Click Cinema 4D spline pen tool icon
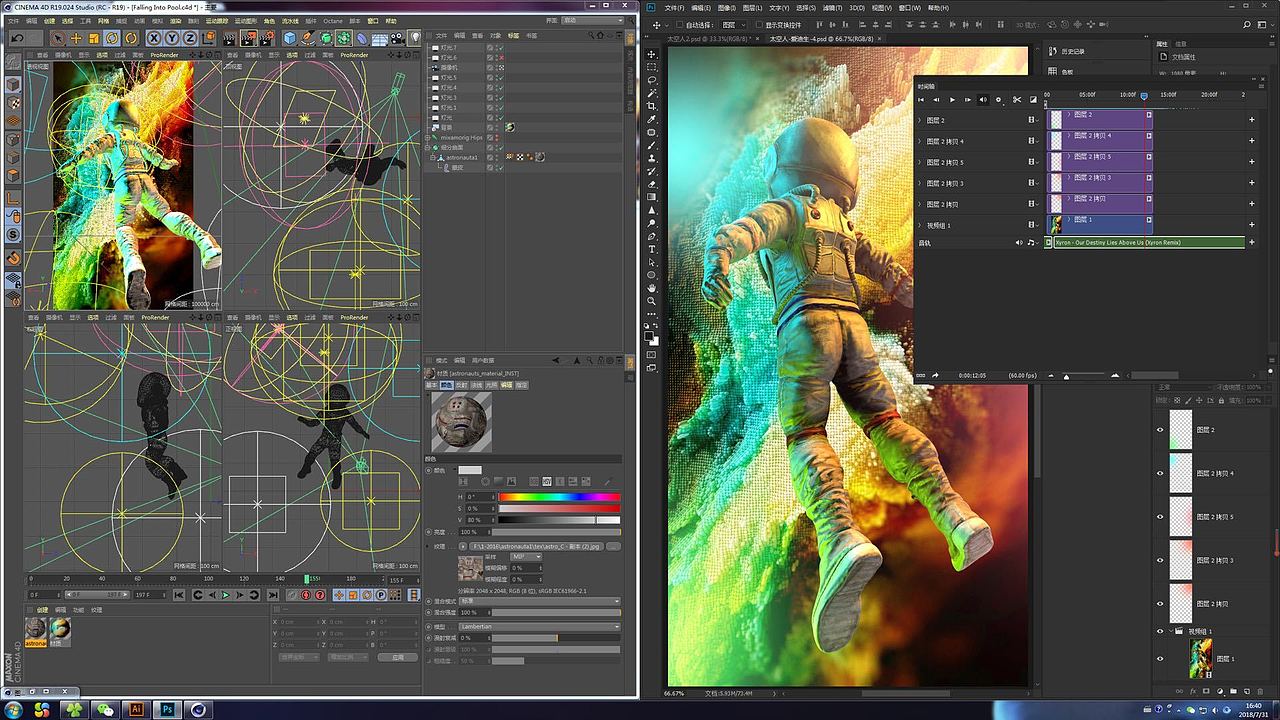This screenshot has width=1280, height=720. 308,38
